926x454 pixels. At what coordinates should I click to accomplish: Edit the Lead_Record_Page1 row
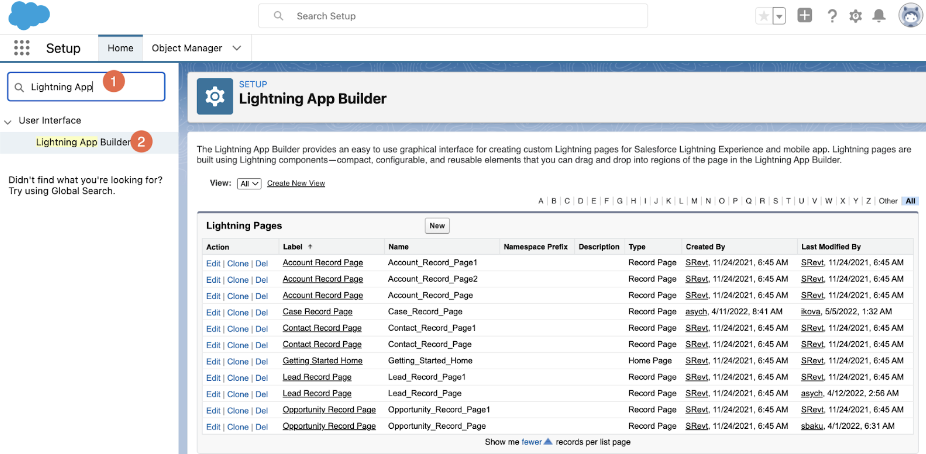(x=213, y=378)
